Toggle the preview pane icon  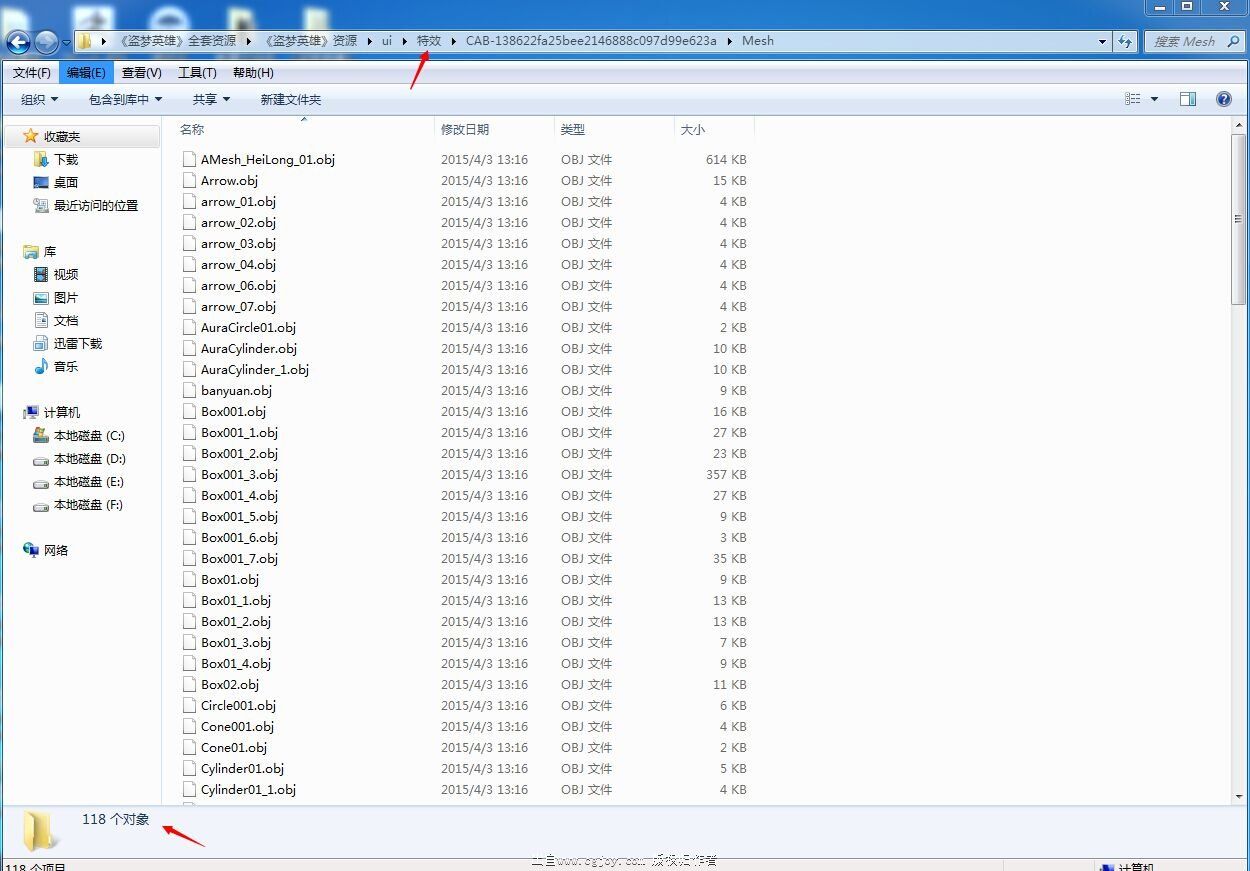[x=1188, y=99]
